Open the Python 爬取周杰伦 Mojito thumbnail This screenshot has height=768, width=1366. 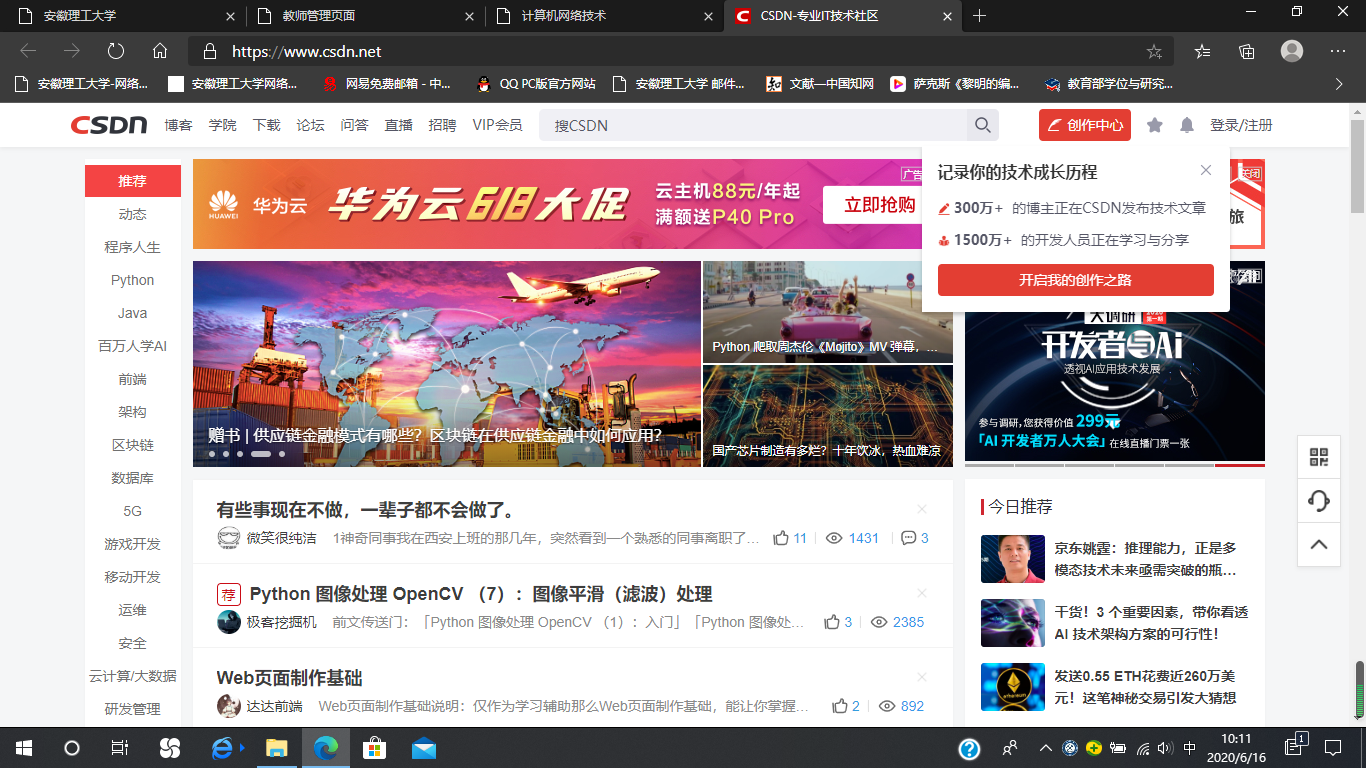pos(828,312)
